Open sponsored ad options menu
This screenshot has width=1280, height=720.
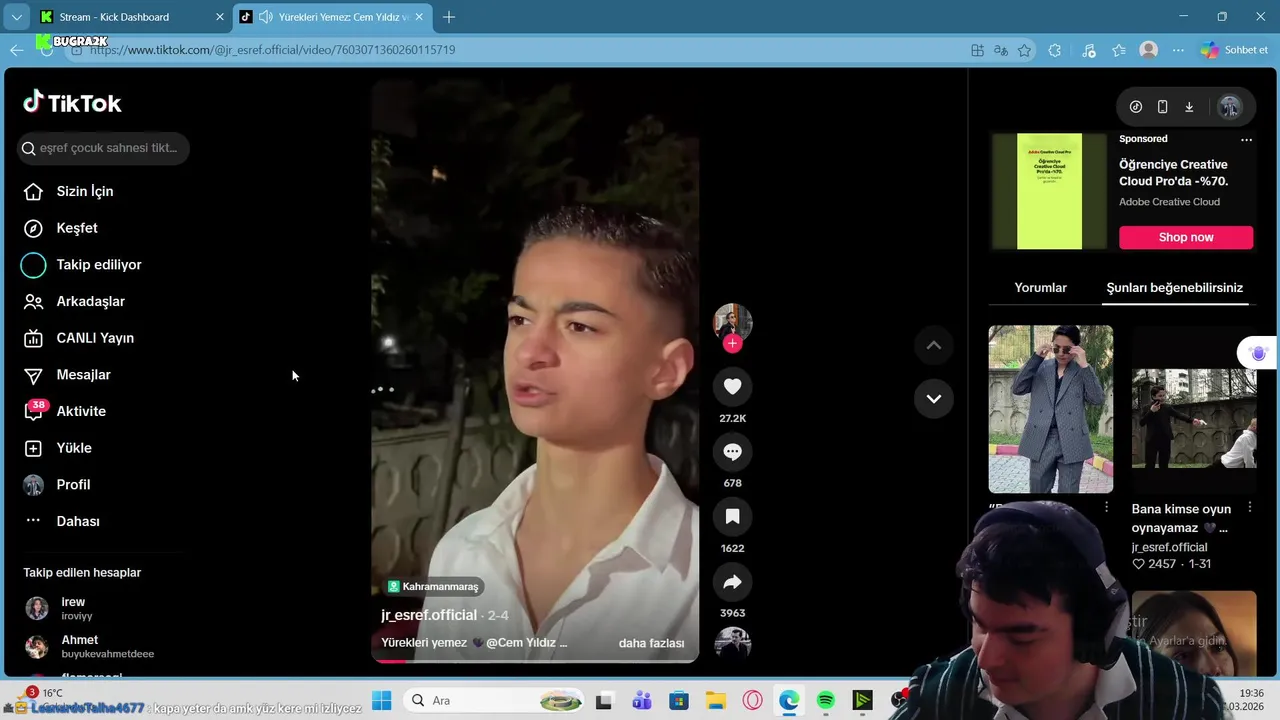click(1246, 140)
